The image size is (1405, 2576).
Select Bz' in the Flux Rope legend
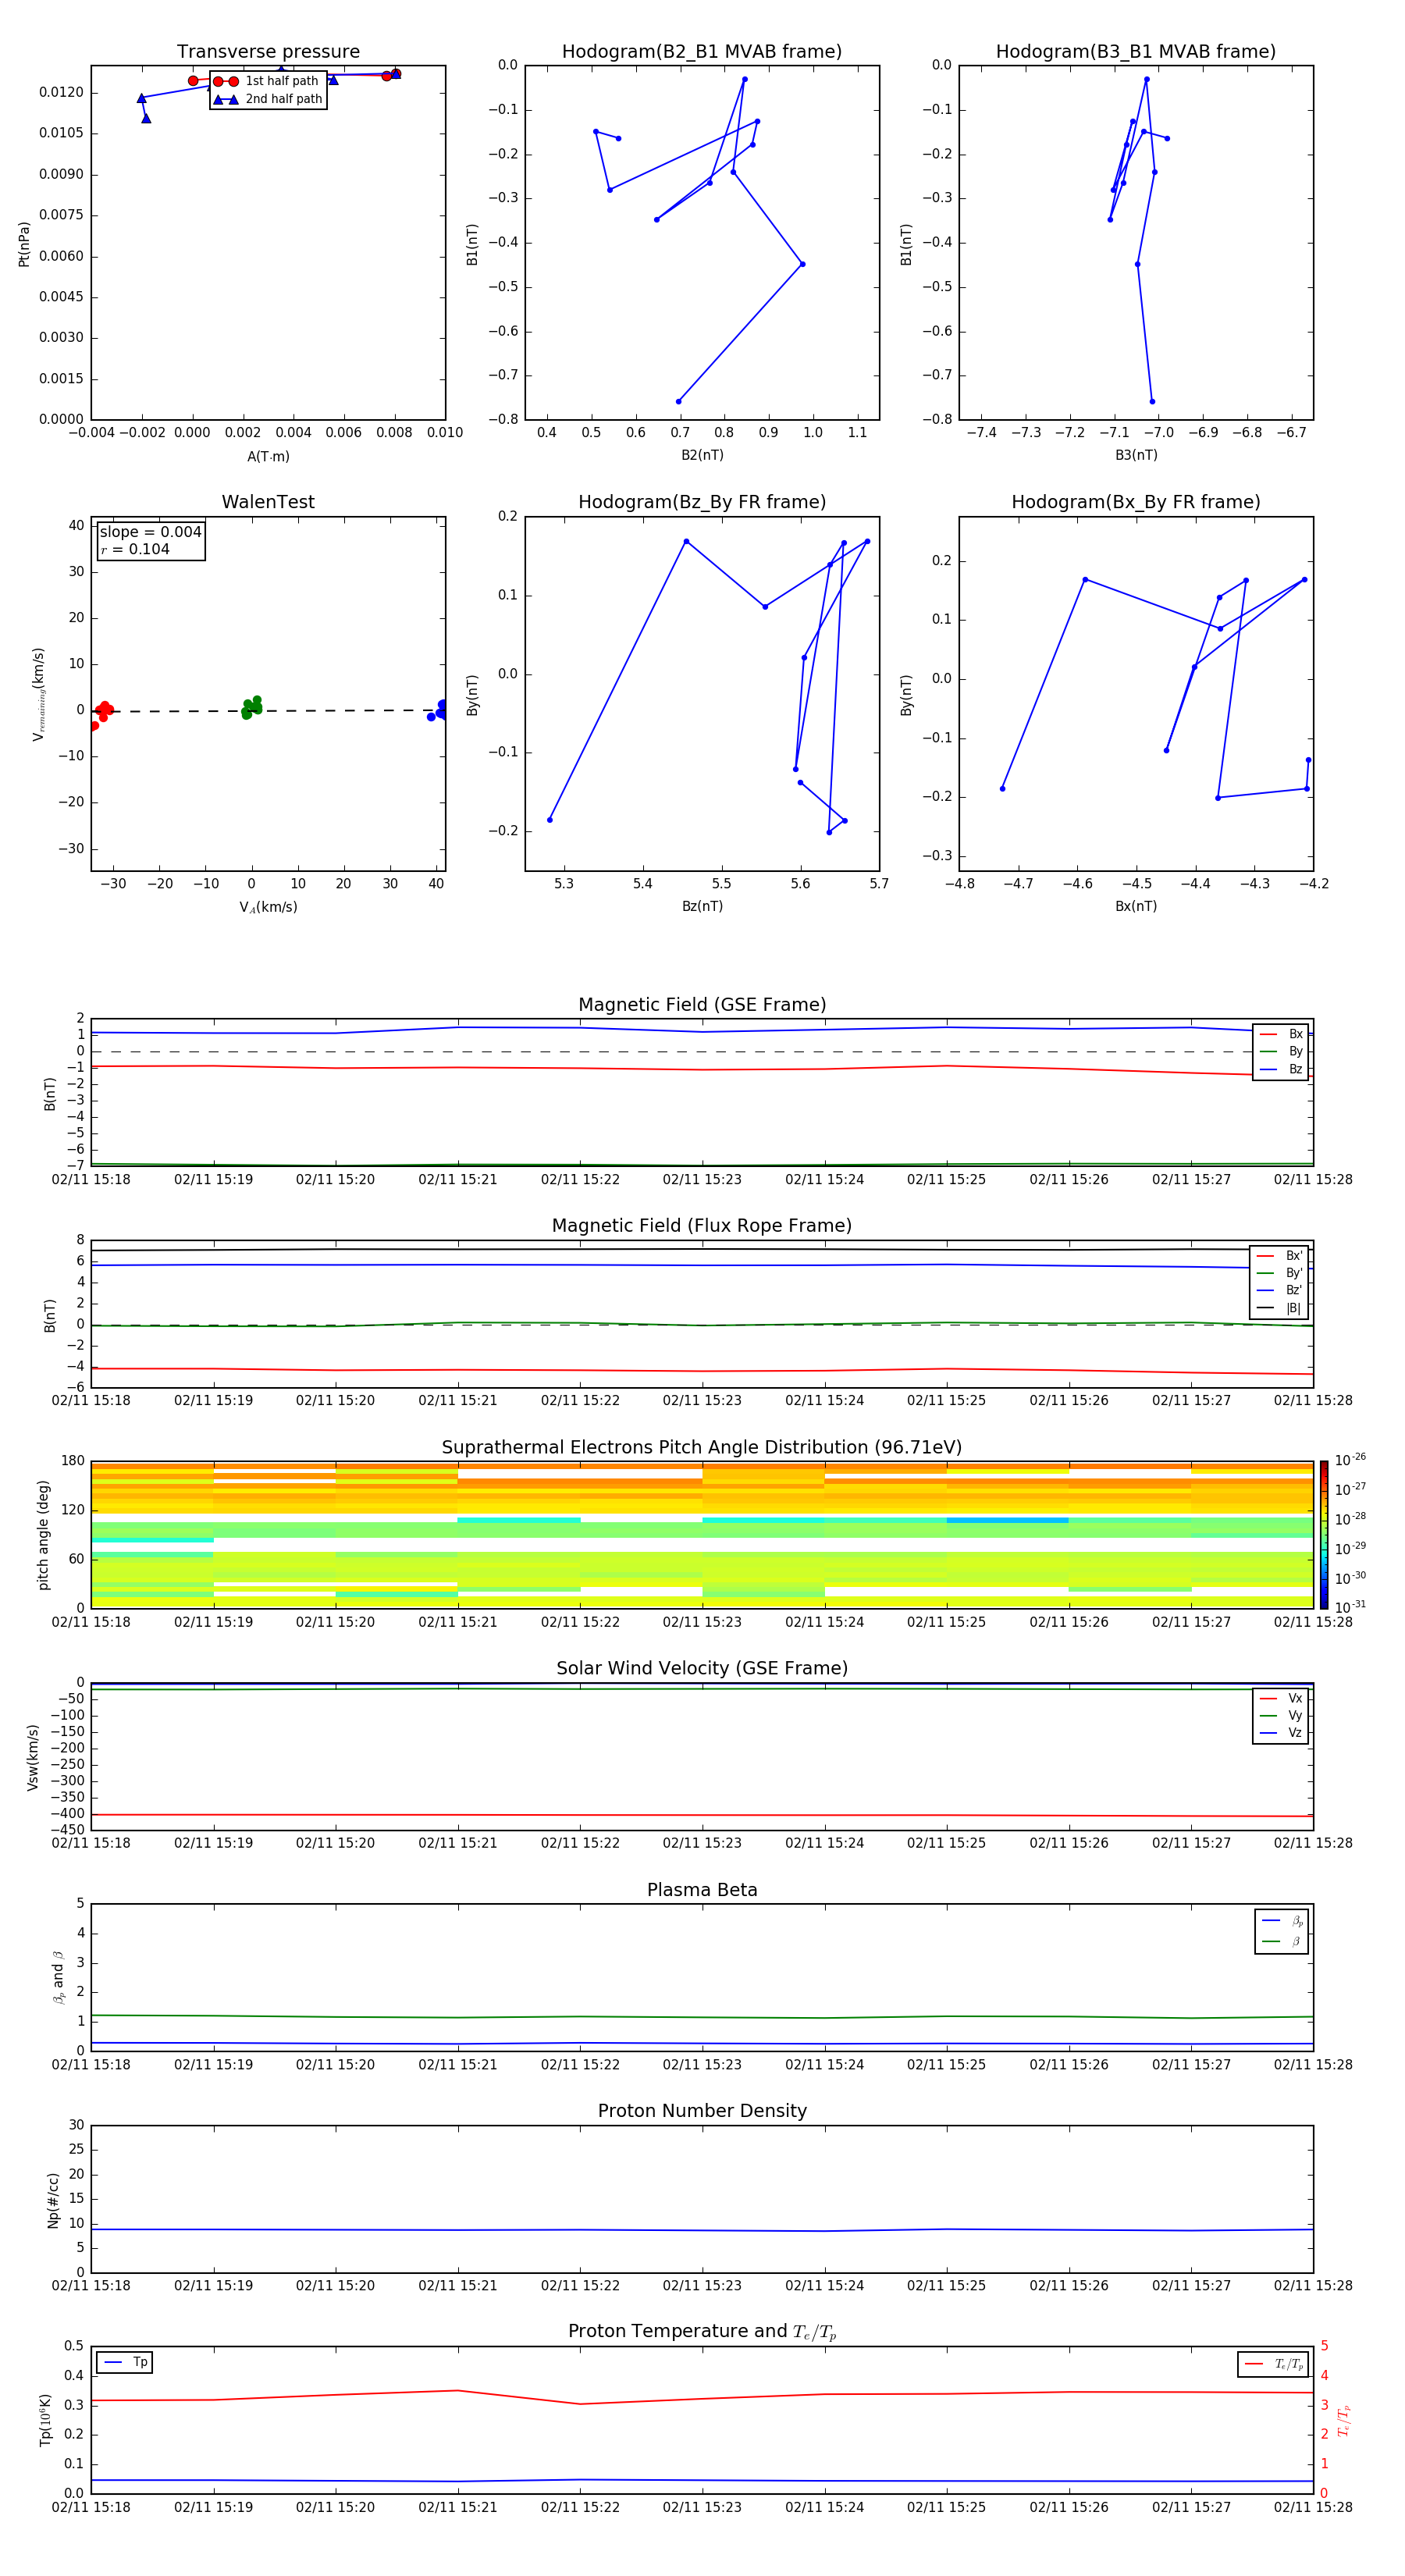pos(1280,1291)
